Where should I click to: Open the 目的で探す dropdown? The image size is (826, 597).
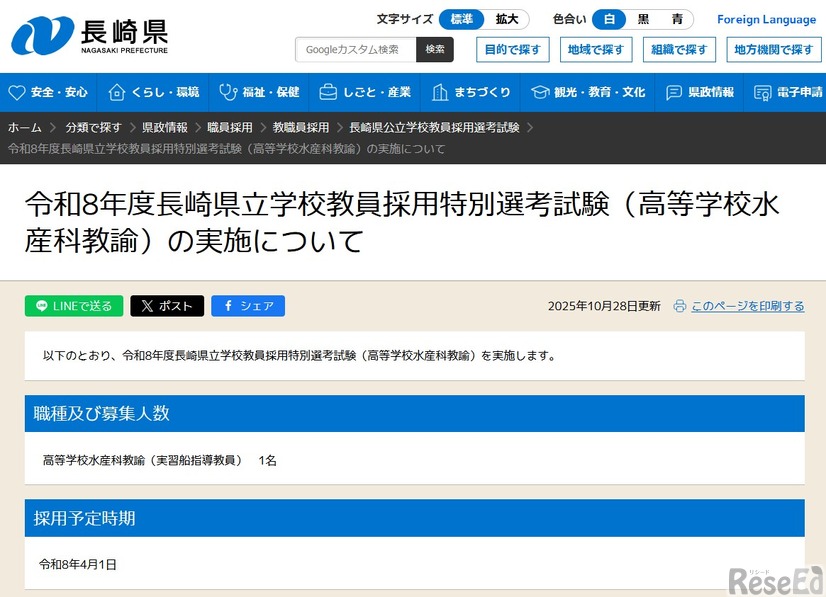(512, 48)
